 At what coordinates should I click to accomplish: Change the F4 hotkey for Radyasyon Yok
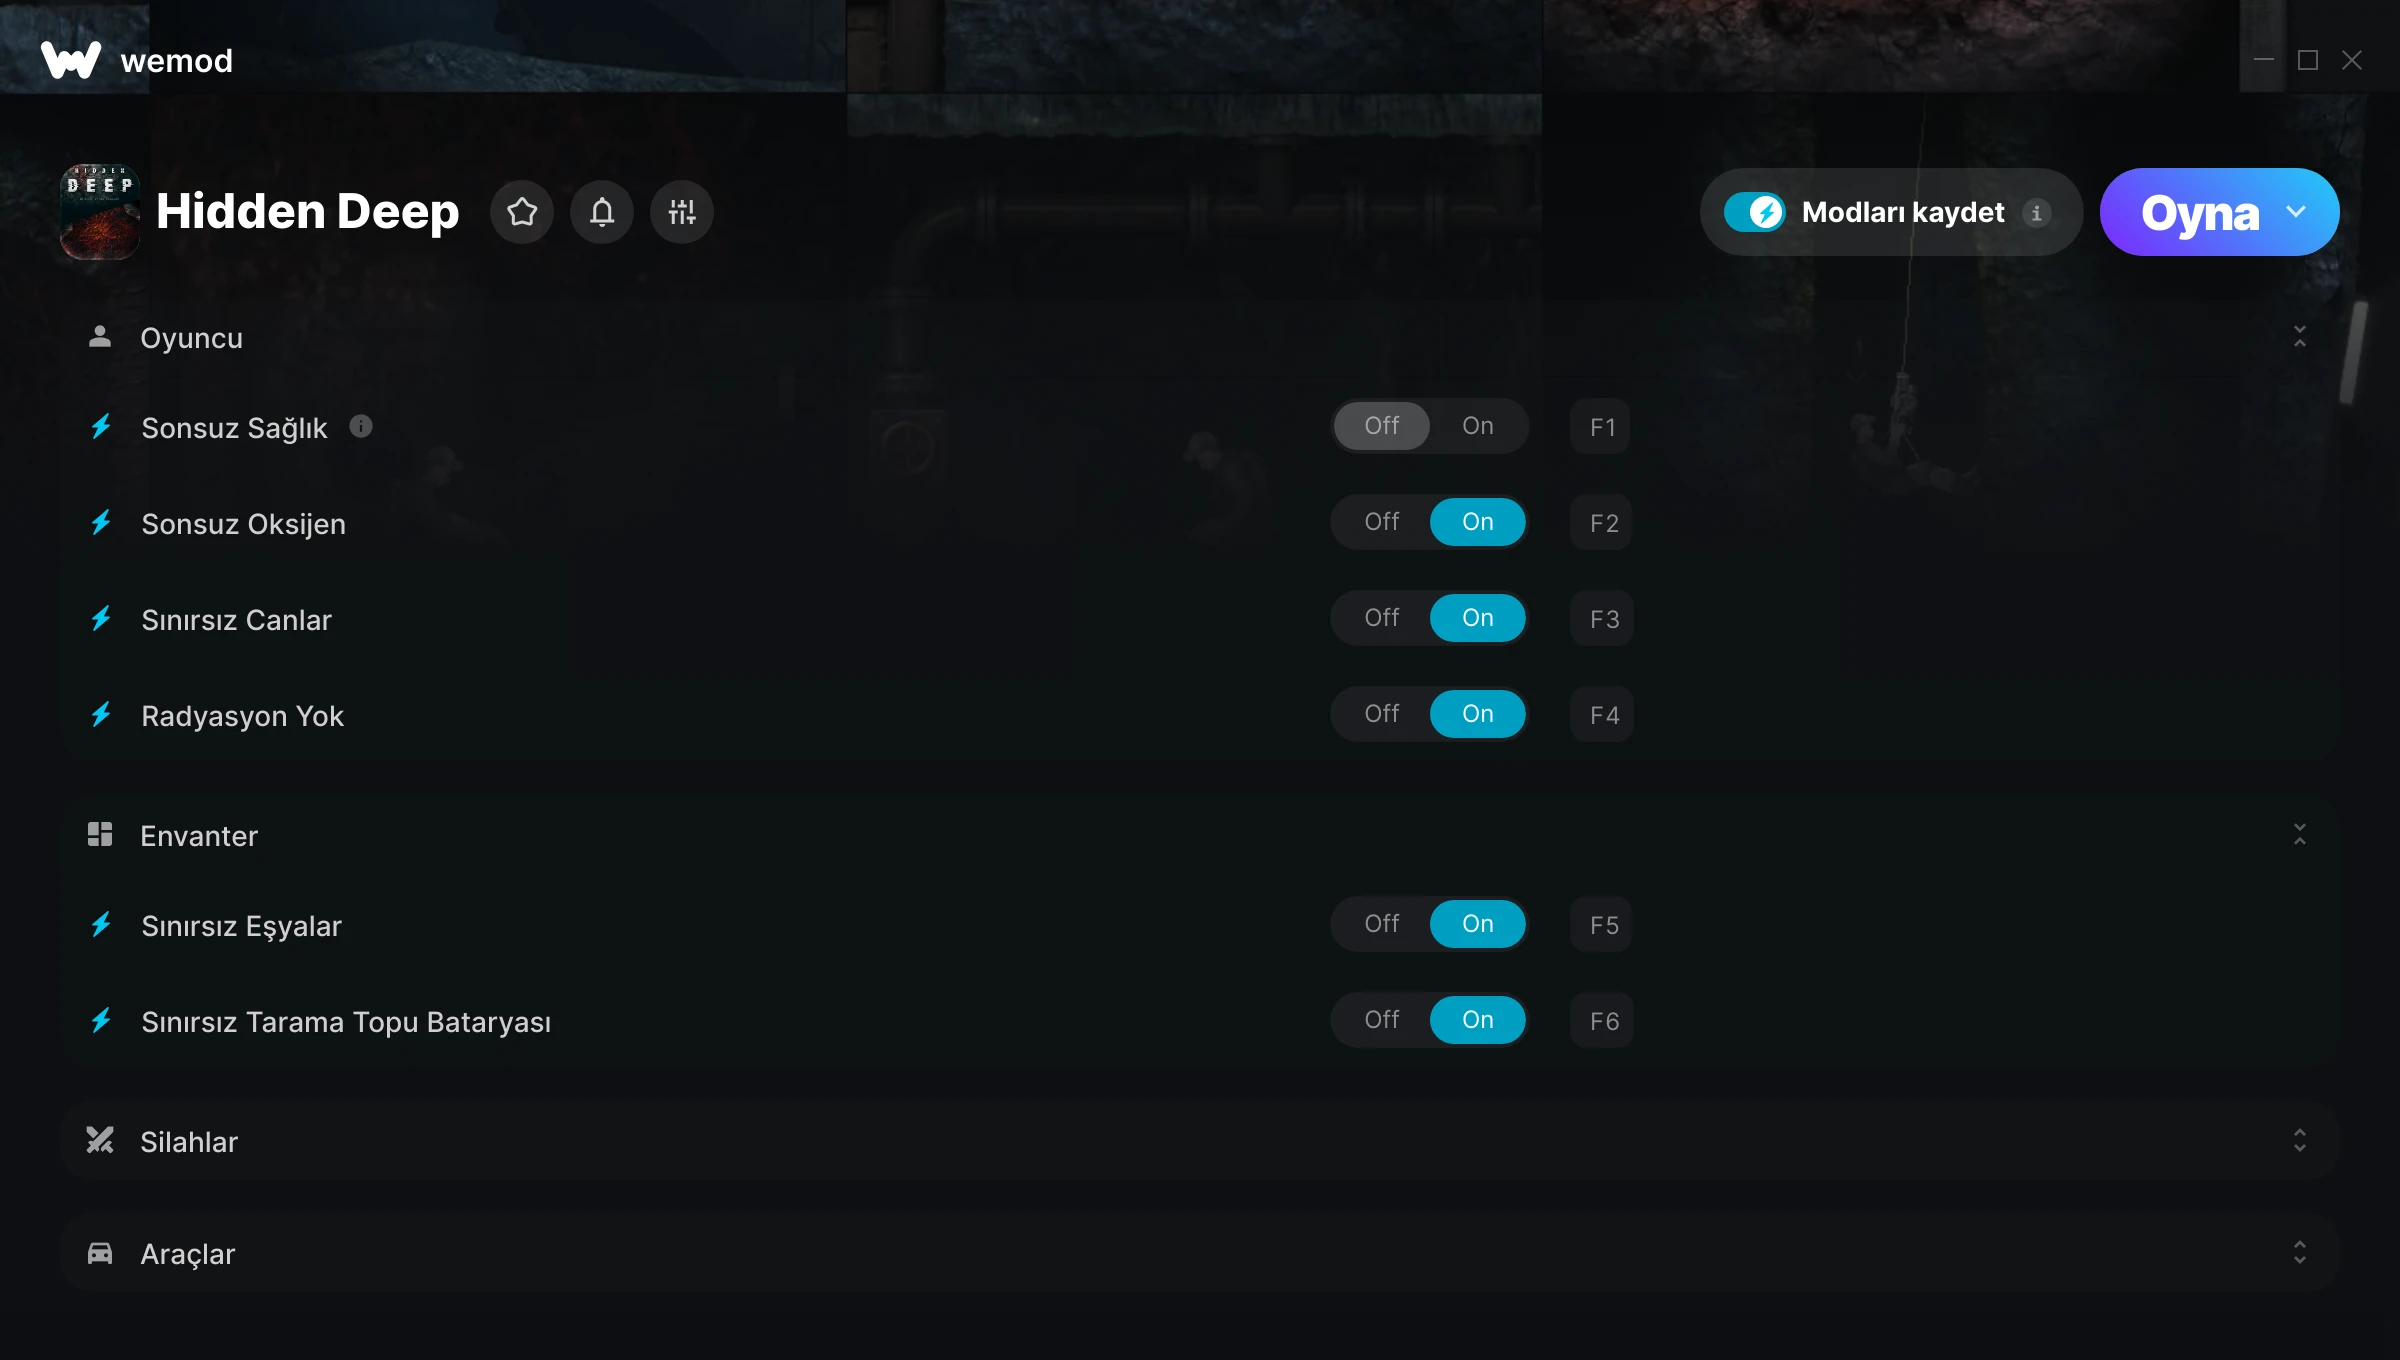tap(1602, 714)
